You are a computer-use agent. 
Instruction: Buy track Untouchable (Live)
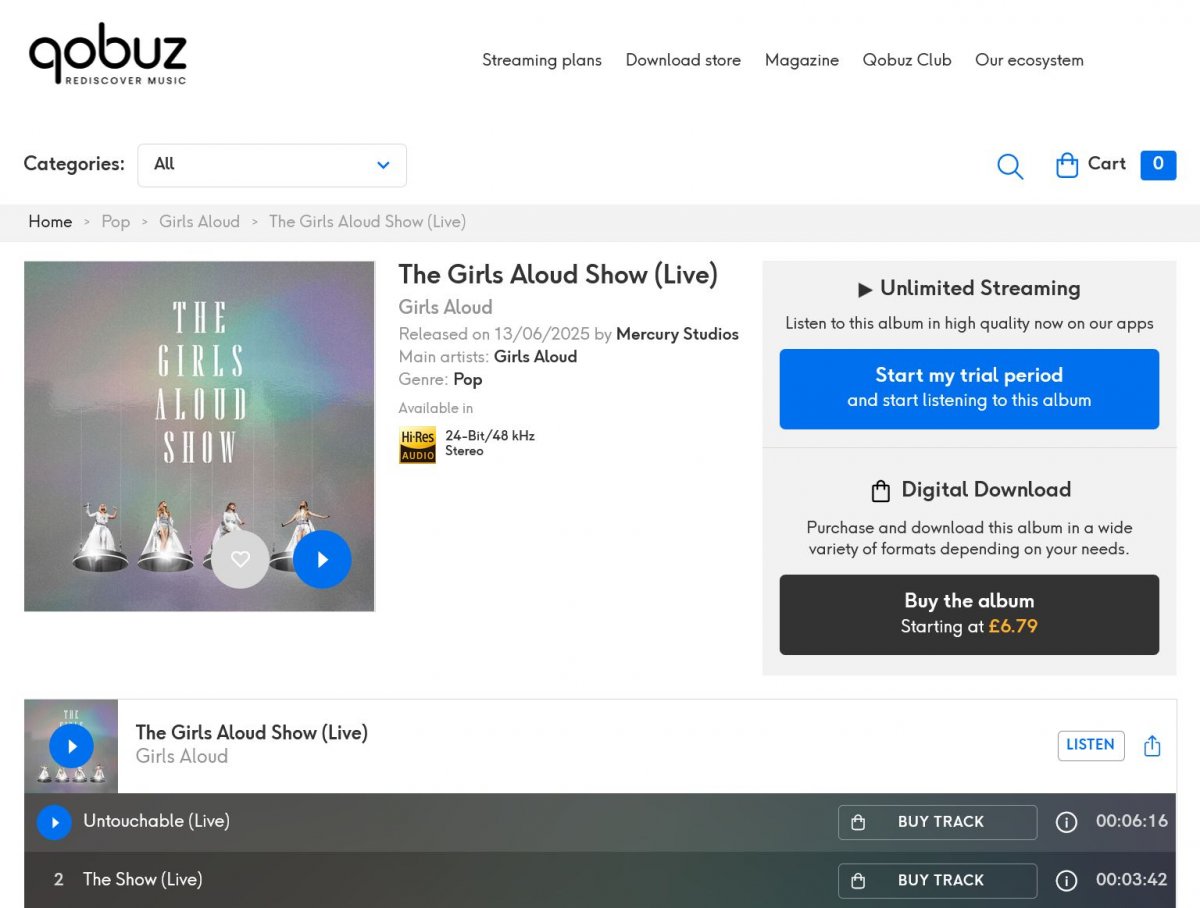(937, 822)
